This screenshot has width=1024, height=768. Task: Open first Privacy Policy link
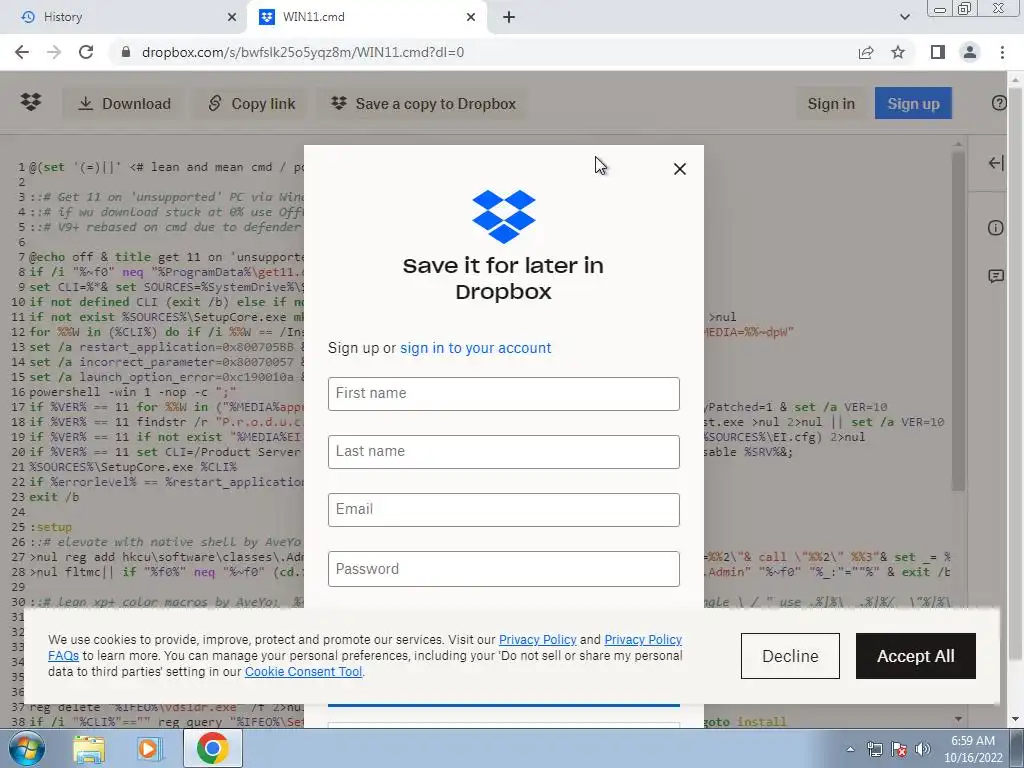coord(537,640)
